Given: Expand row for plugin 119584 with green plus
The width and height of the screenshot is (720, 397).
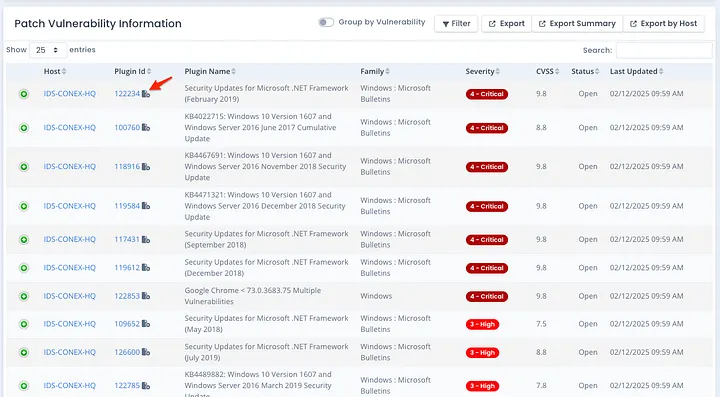Looking at the screenshot, I should click(24, 206).
